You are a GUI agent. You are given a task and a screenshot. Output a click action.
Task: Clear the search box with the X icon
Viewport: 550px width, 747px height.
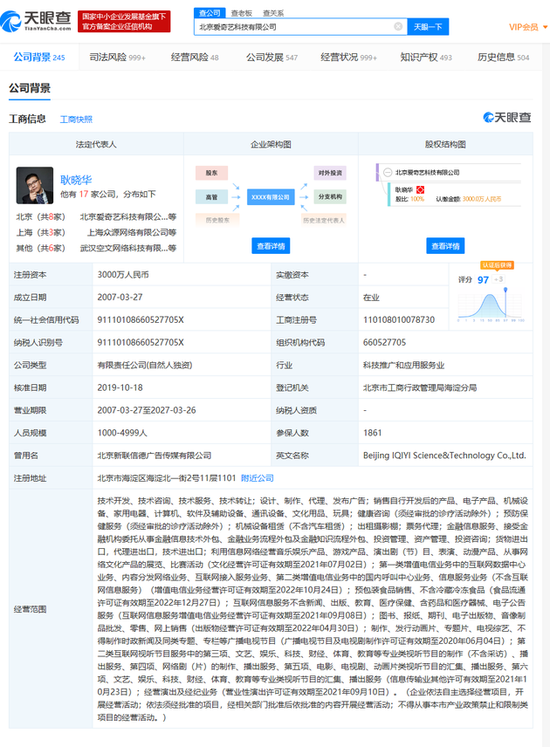coord(398,27)
